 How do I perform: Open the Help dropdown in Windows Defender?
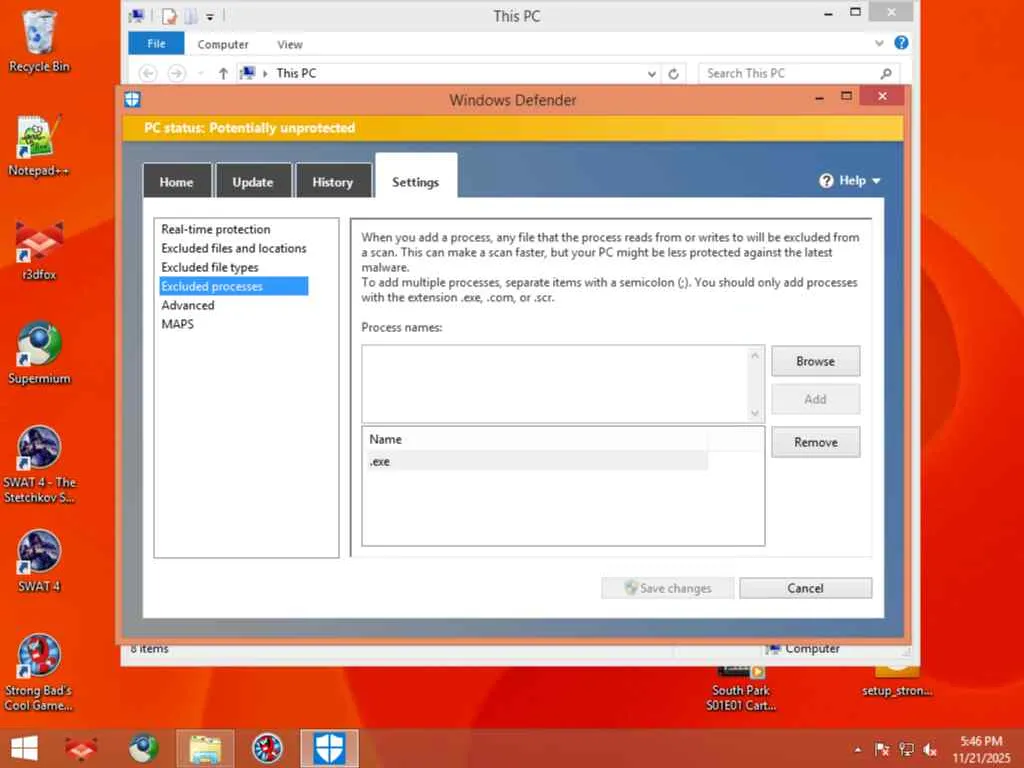(850, 181)
